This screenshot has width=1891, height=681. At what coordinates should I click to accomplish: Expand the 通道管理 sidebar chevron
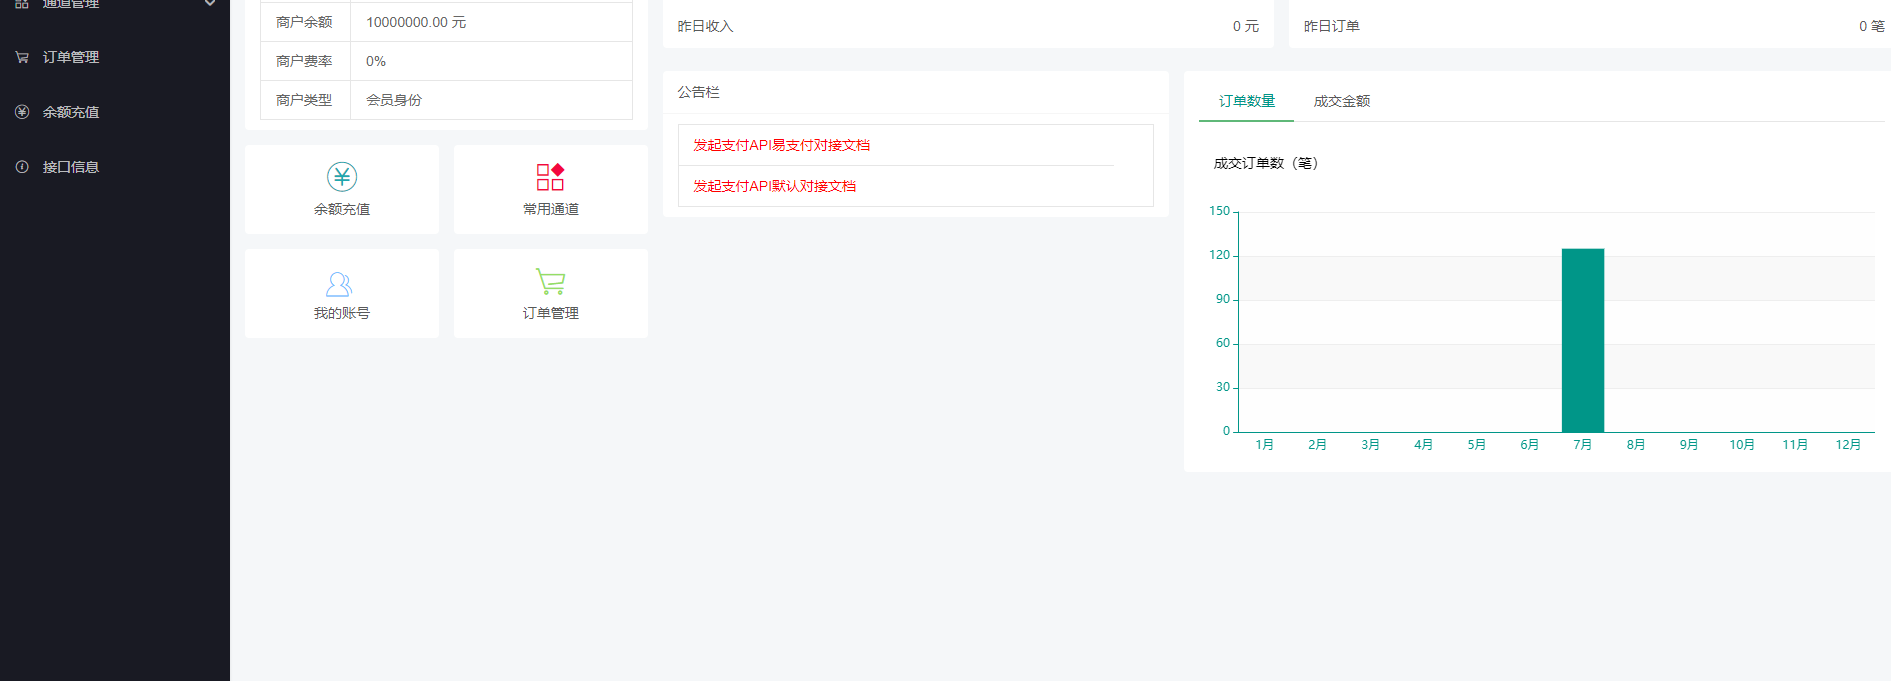pyautogui.click(x=210, y=4)
